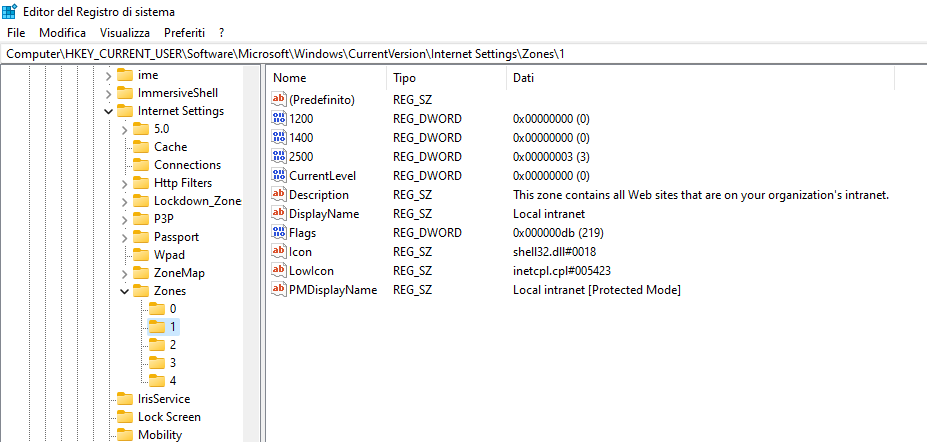Image resolution: width=927 pixels, height=442 pixels.
Task: Select the ZoneMap tree label
Action: [x=180, y=273]
